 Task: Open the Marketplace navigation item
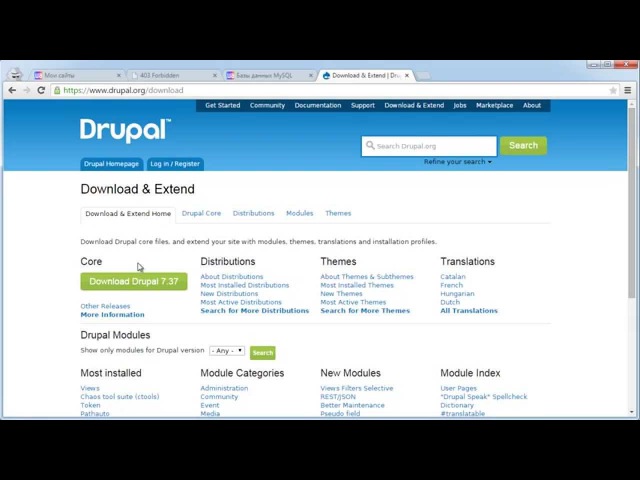(494, 105)
